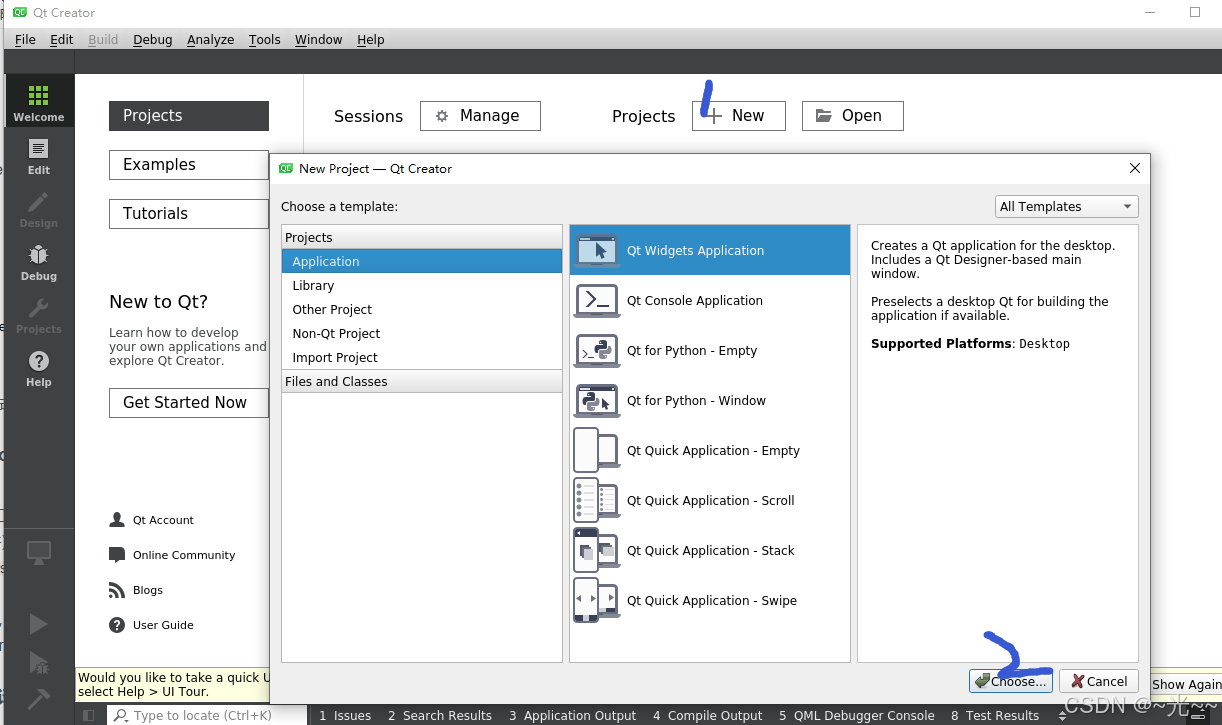The height and width of the screenshot is (725, 1222).
Task: Select the Import Project category
Action: coord(422,357)
